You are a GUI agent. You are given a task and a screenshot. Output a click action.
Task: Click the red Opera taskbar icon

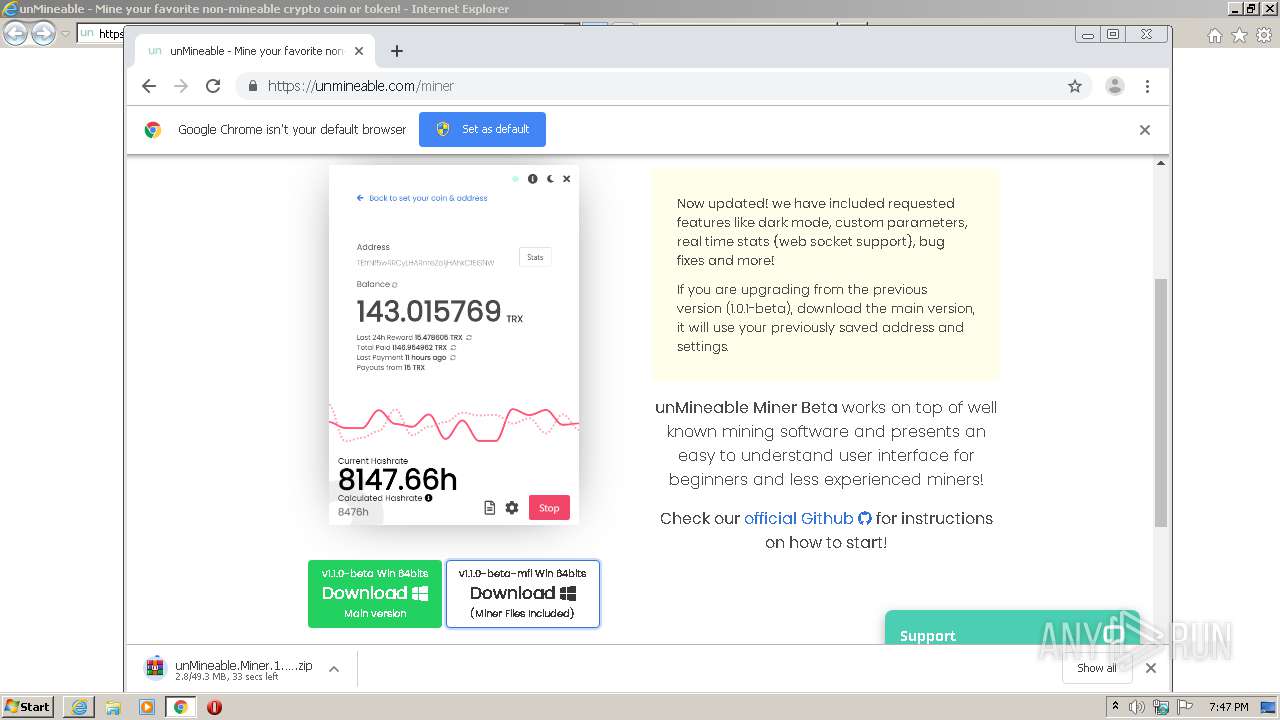click(x=214, y=707)
